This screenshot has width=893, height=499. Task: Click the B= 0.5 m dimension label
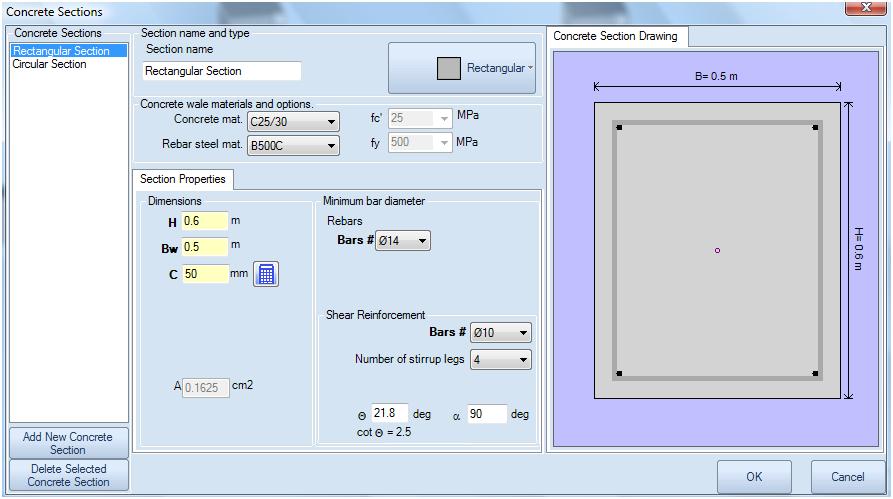pos(716,76)
